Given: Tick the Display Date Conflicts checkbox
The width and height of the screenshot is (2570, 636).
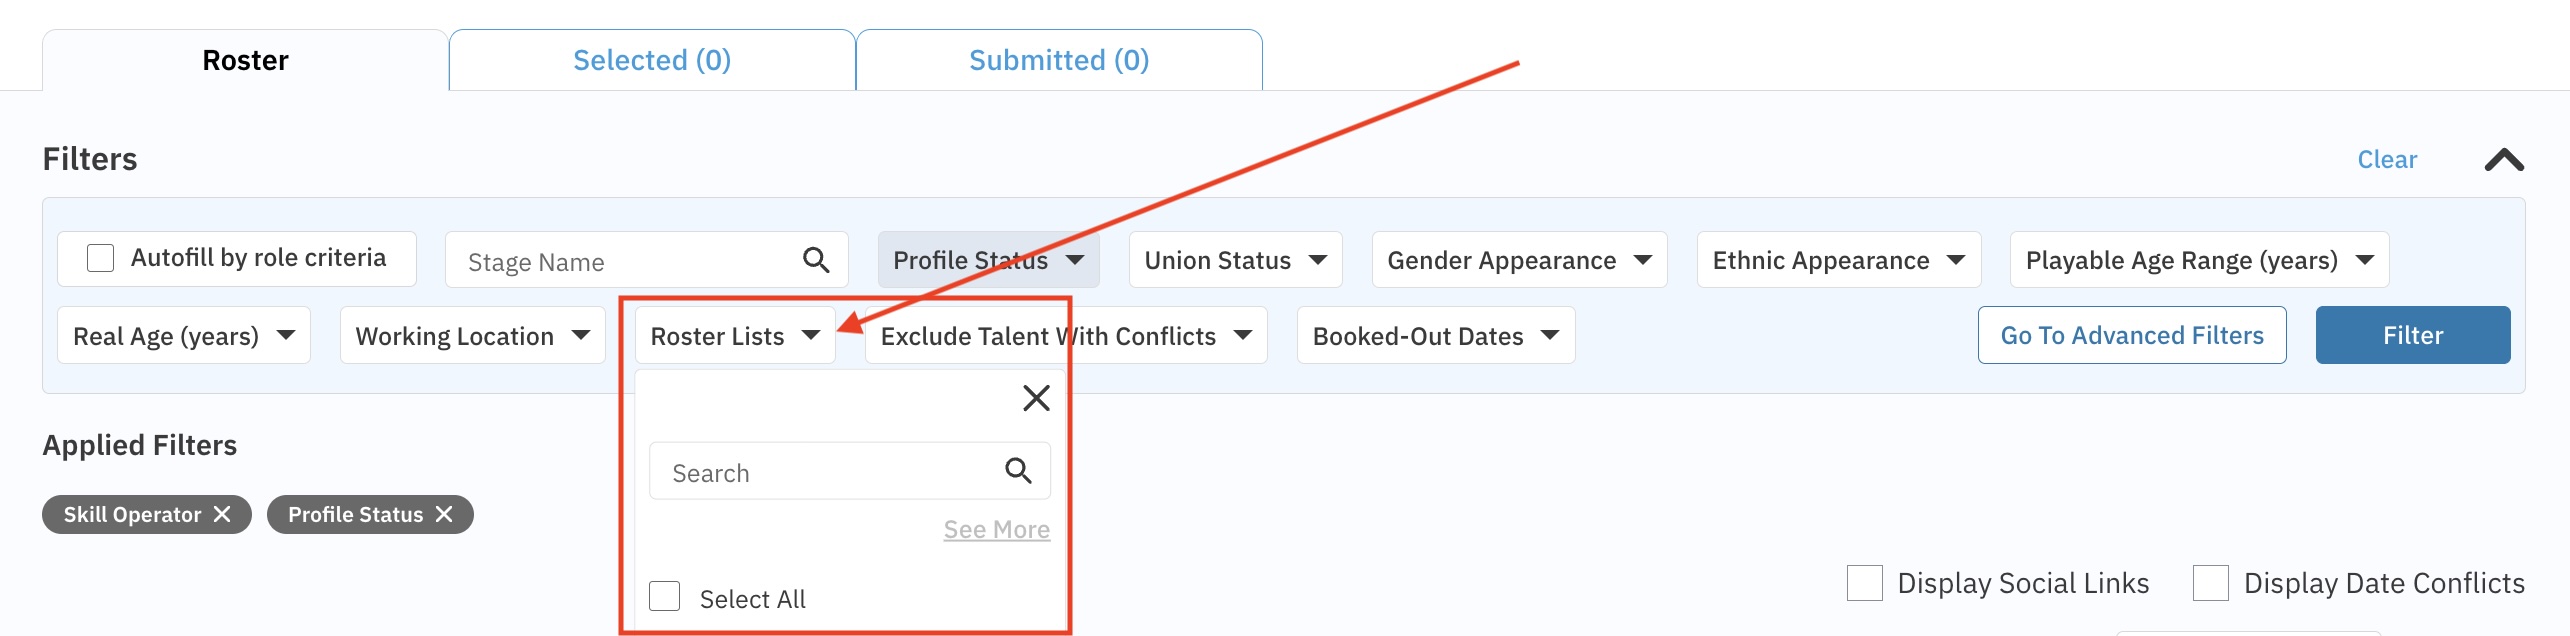Looking at the screenshot, I should (2210, 583).
